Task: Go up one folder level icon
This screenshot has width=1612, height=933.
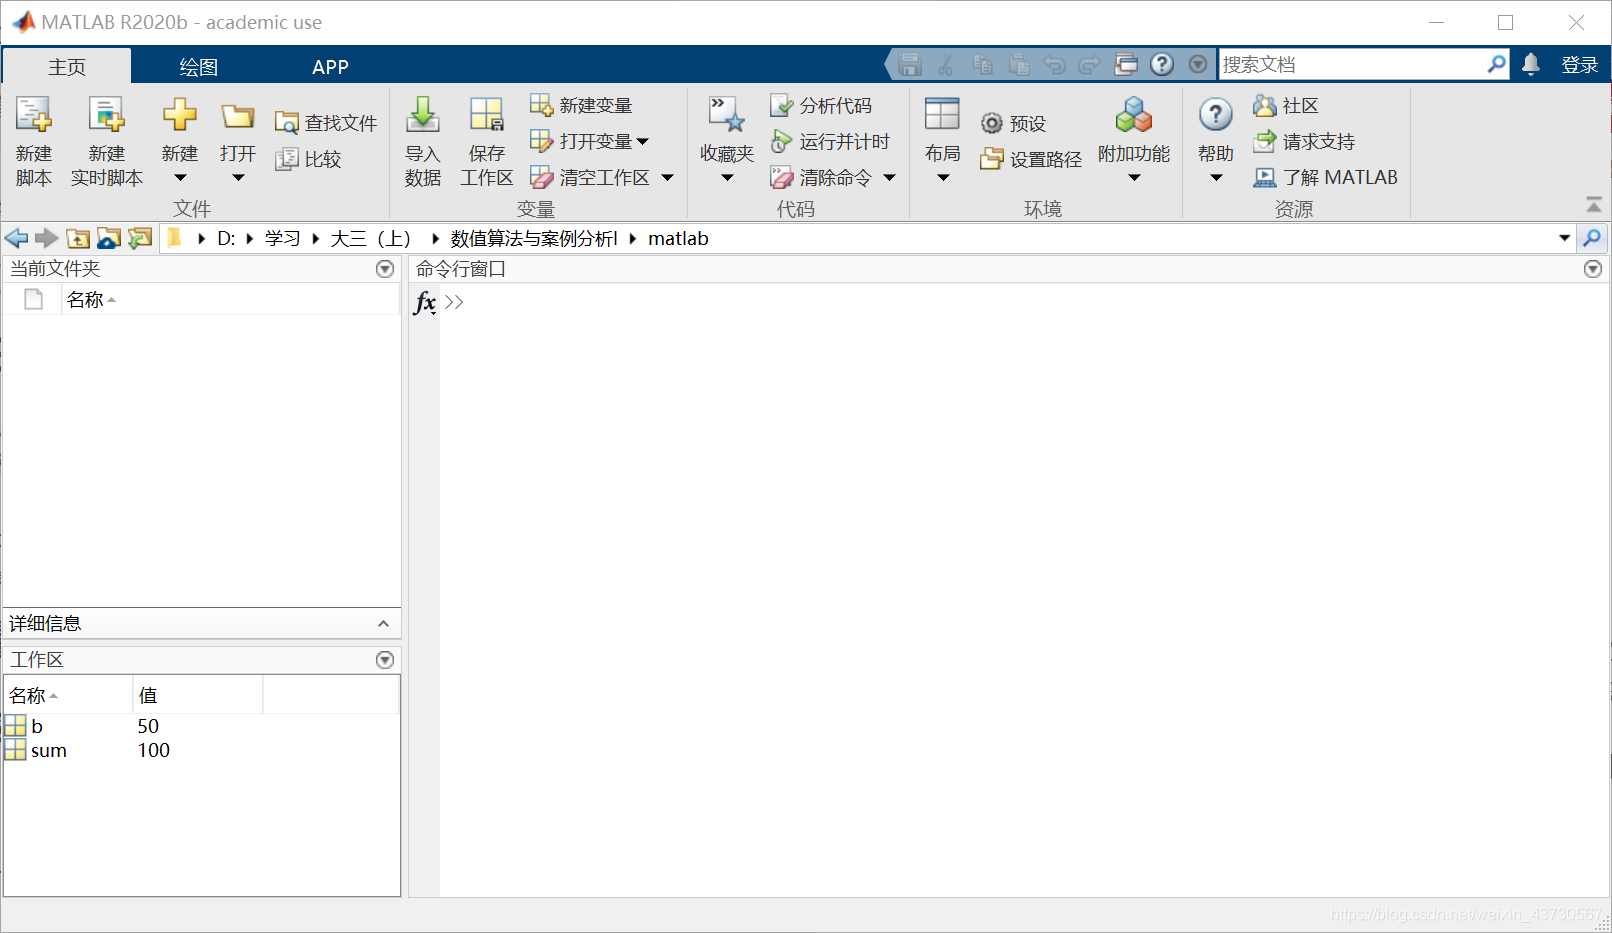Action: click(78, 238)
